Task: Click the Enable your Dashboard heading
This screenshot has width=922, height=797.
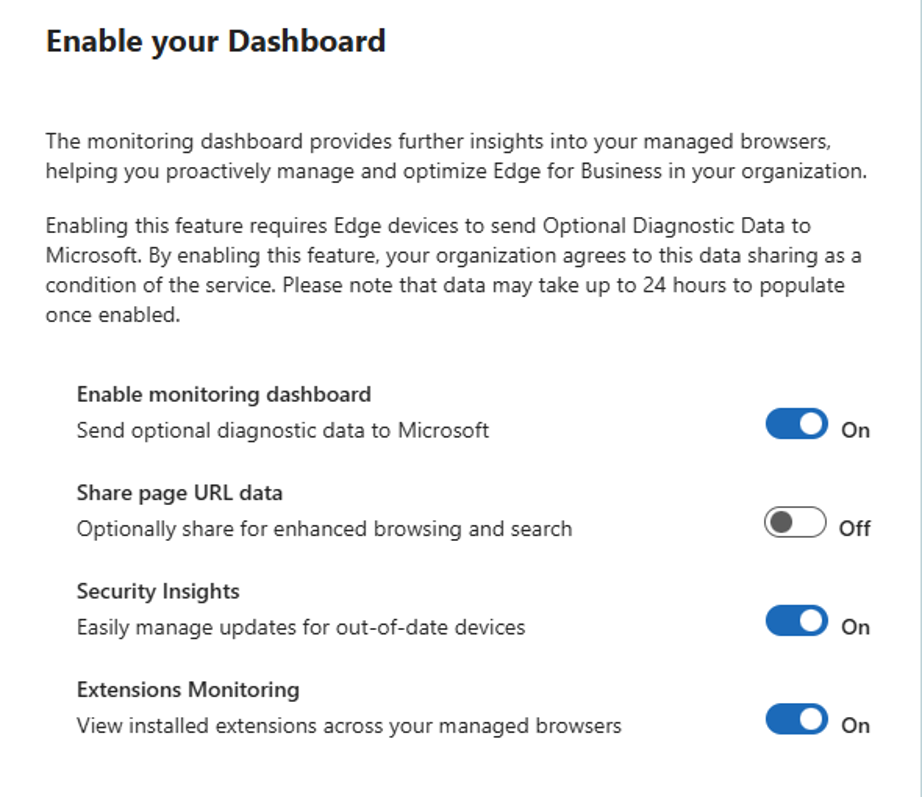Action: tap(216, 42)
